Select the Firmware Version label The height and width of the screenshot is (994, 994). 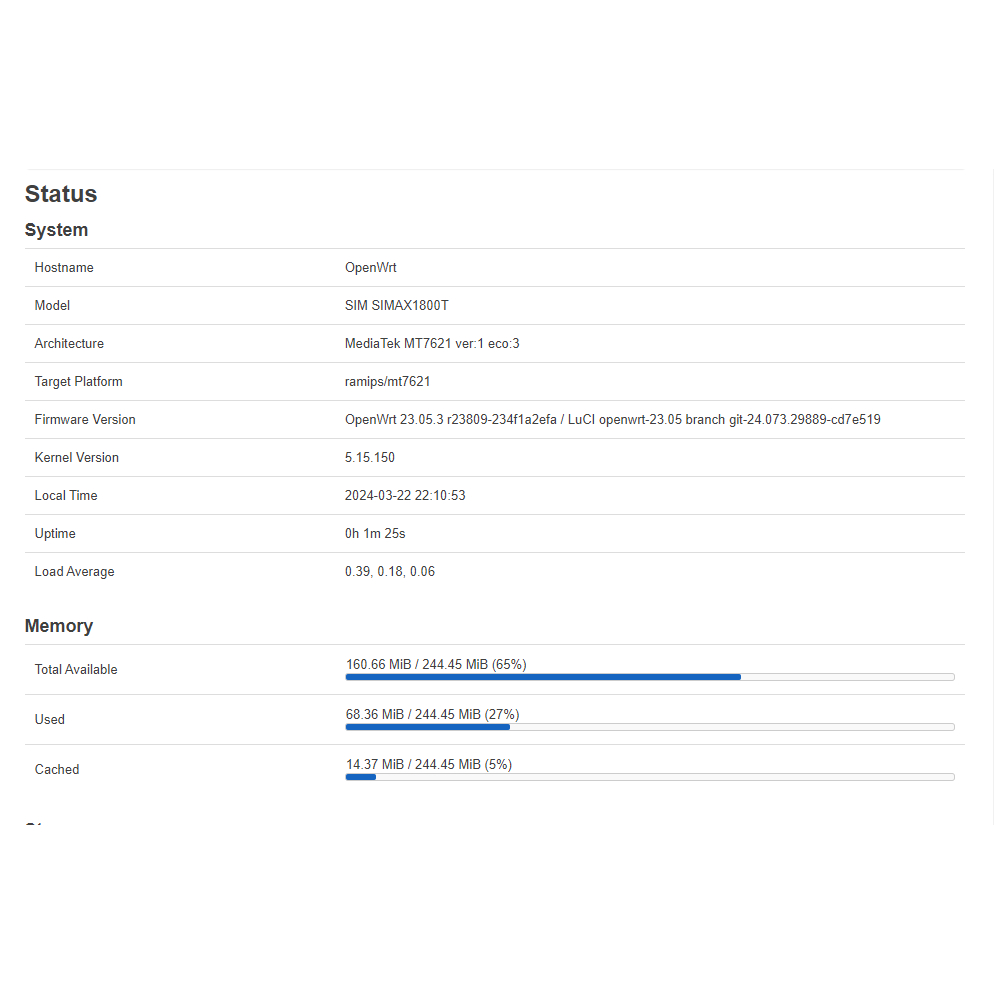tap(85, 420)
